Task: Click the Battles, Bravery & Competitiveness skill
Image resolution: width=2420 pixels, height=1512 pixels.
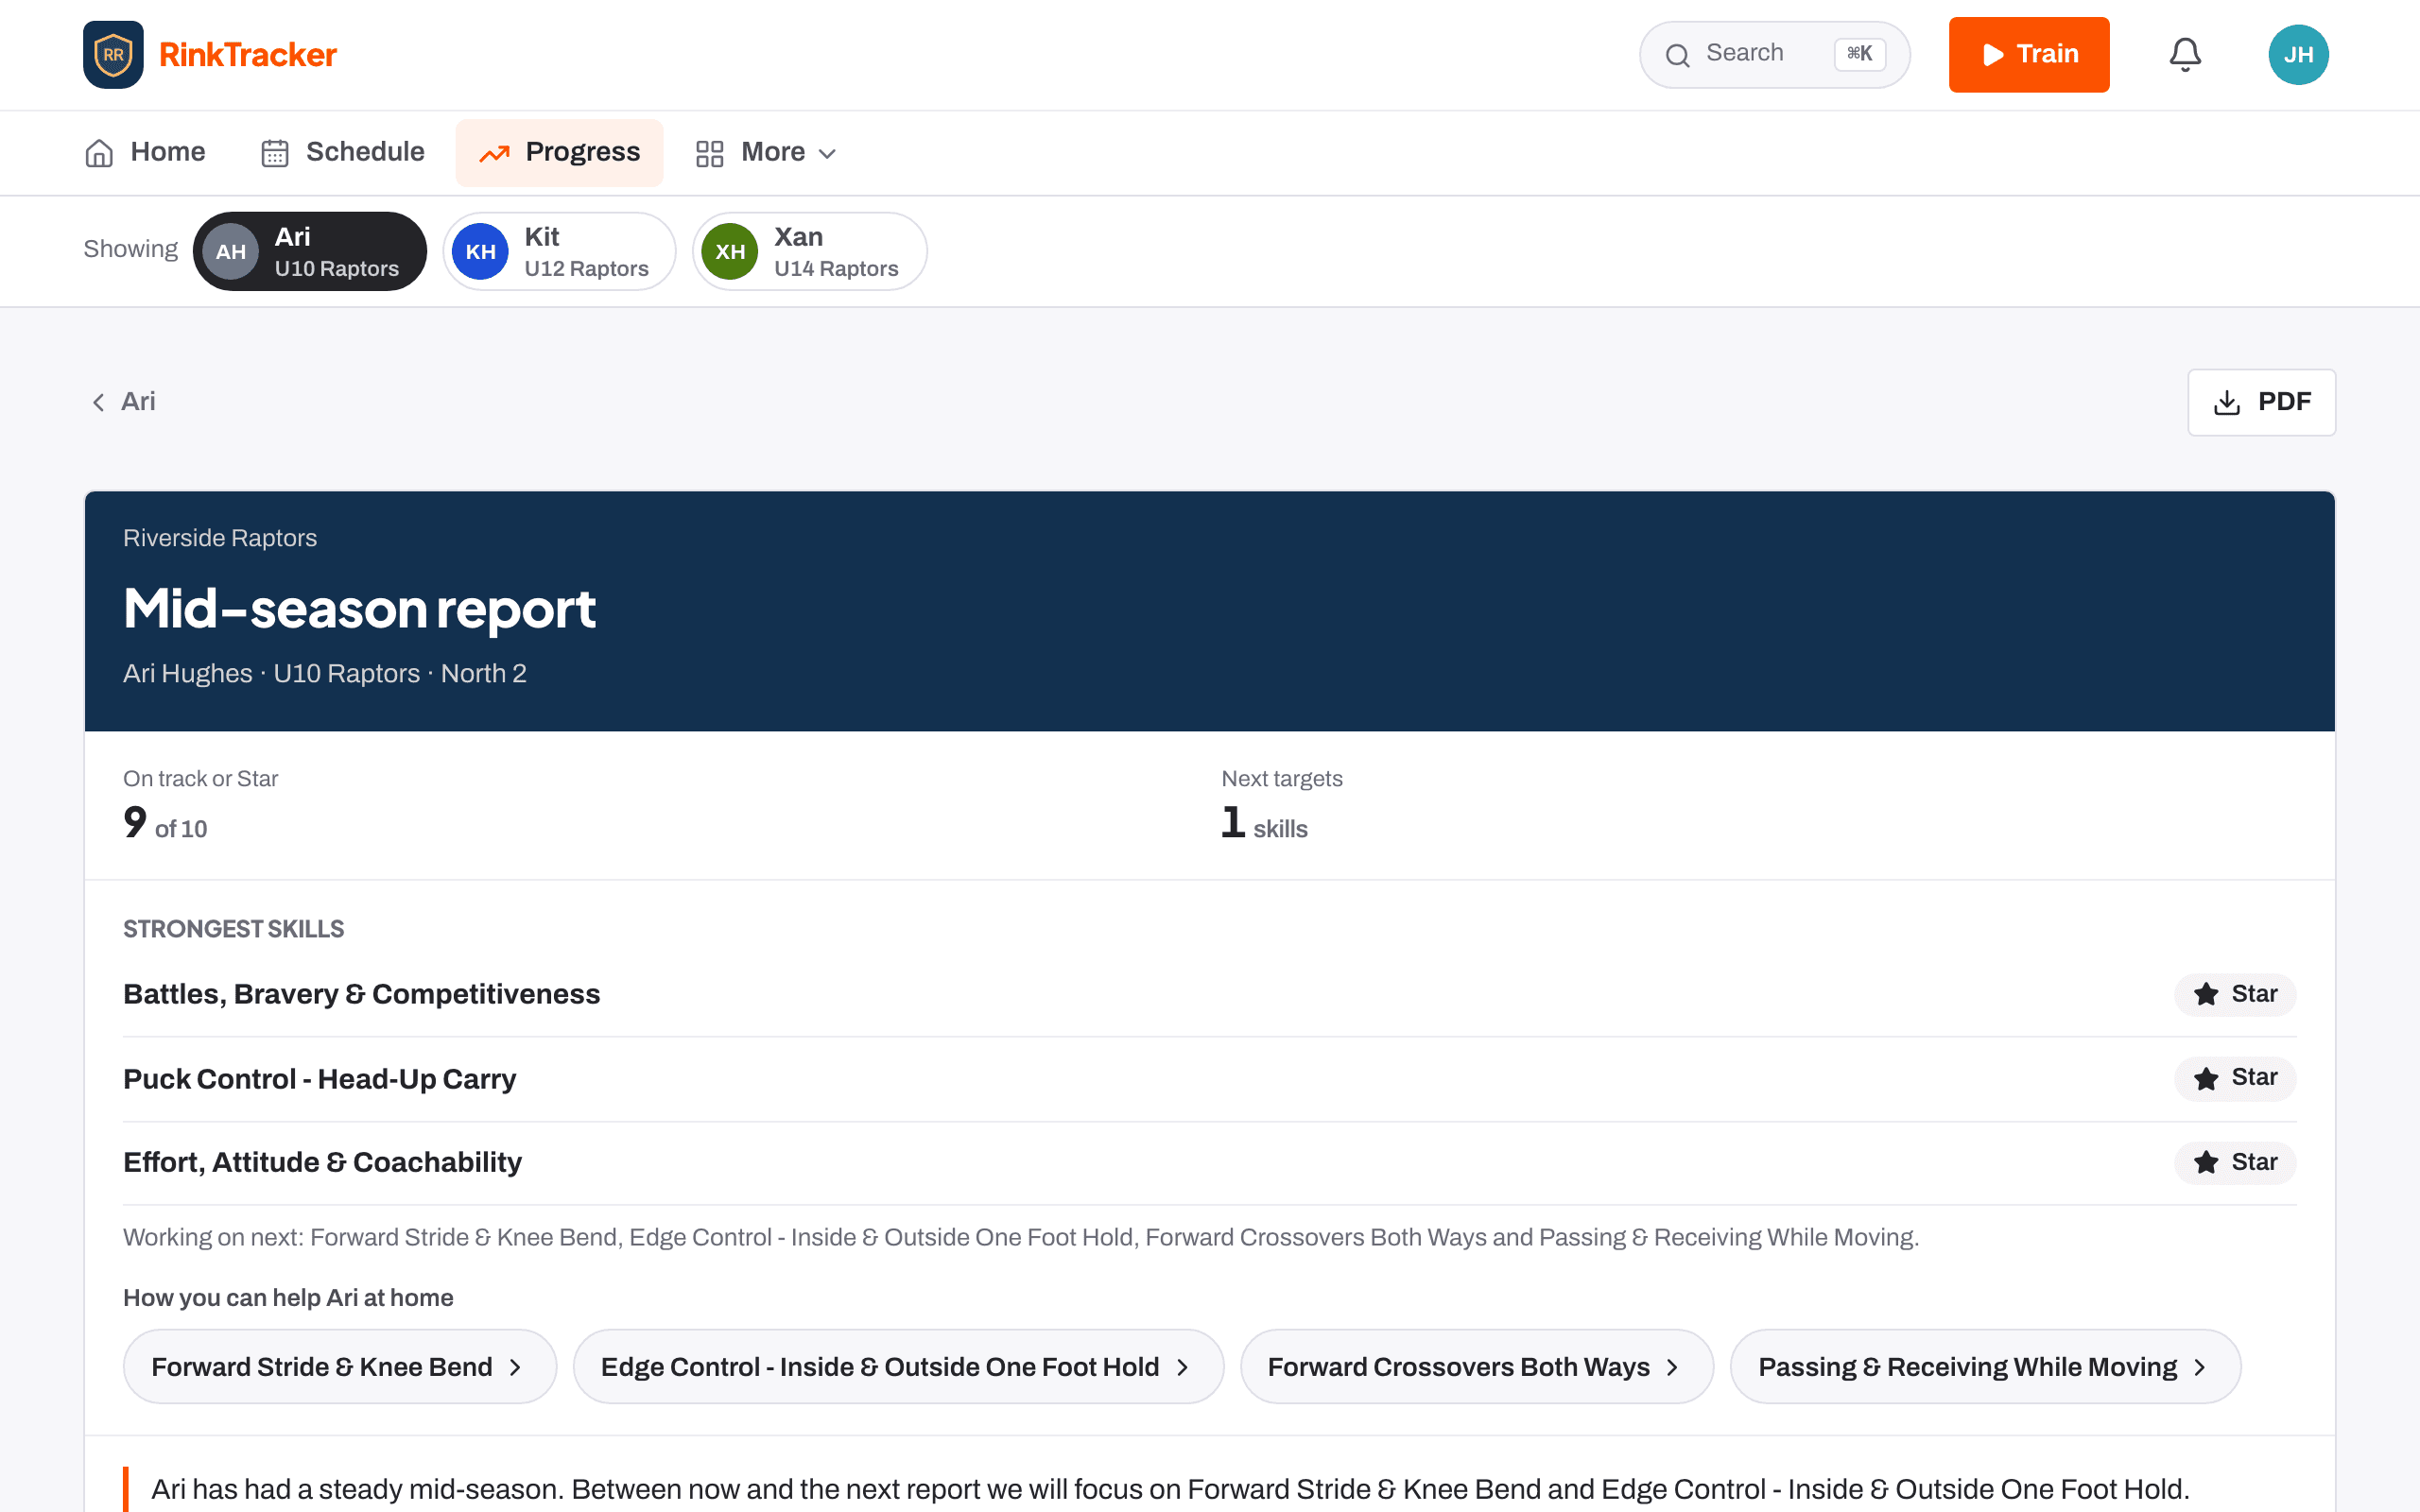Action: pyautogui.click(x=361, y=994)
